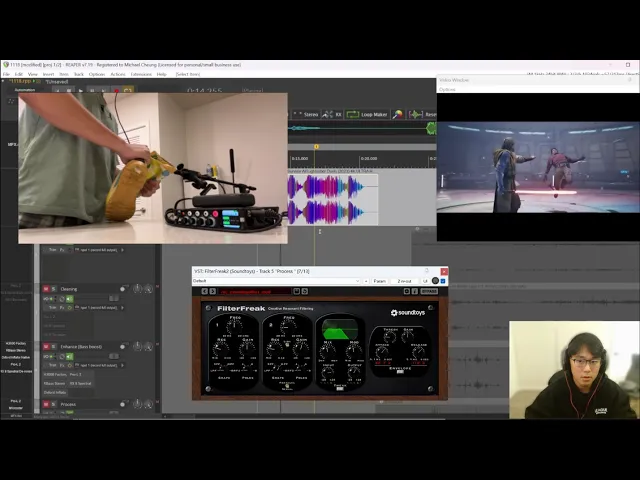
Task: Click the transport record button
Action: 117,91
